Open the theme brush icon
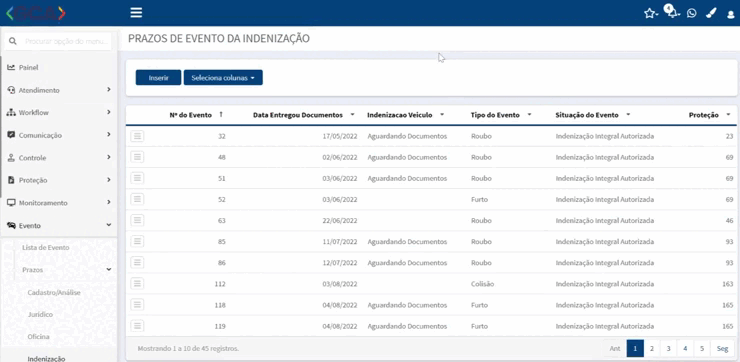Image resolution: width=740 pixels, height=362 pixels. (711, 13)
